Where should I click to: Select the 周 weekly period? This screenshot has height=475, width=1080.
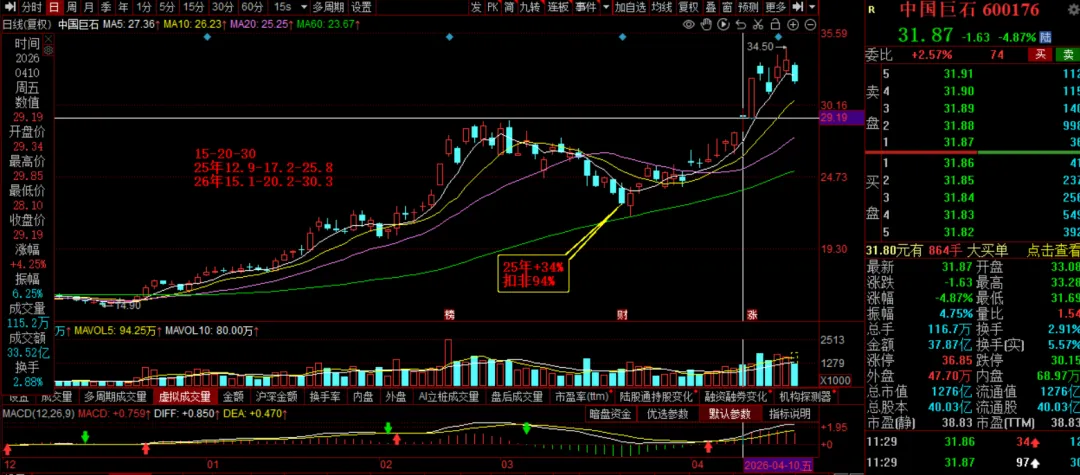[x=71, y=8]
